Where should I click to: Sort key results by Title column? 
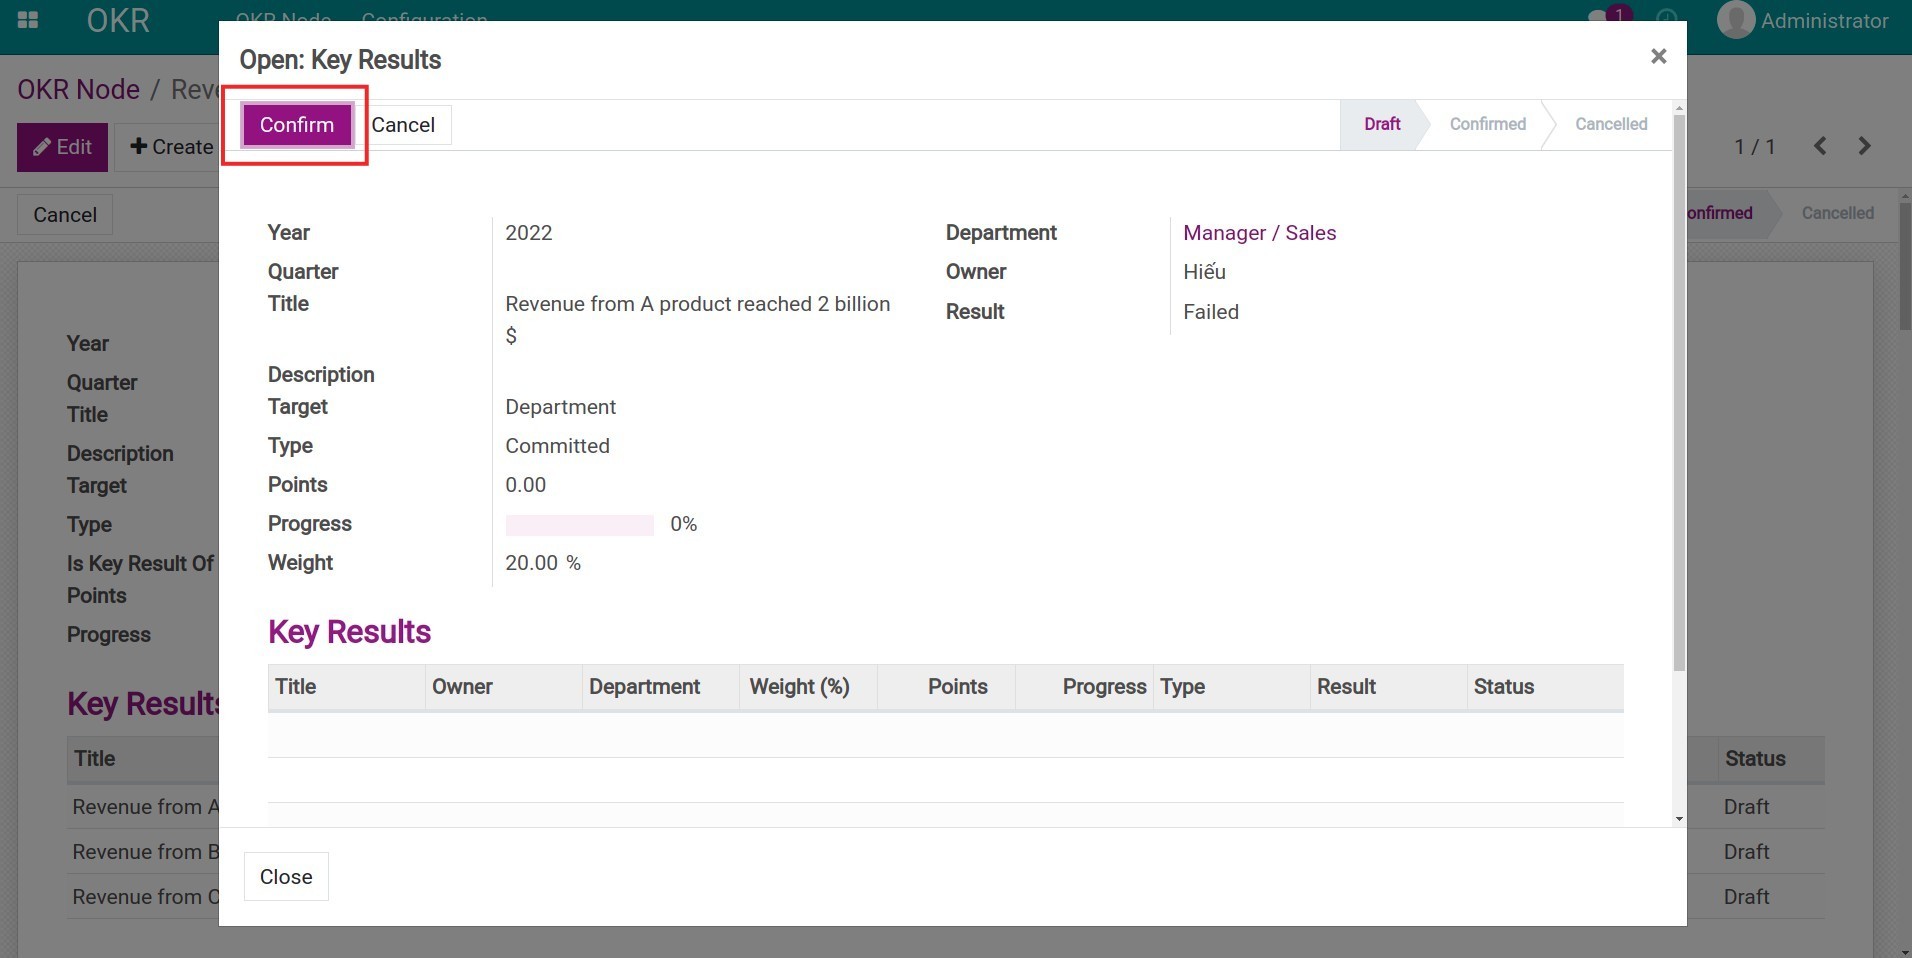tap(296, 687)
